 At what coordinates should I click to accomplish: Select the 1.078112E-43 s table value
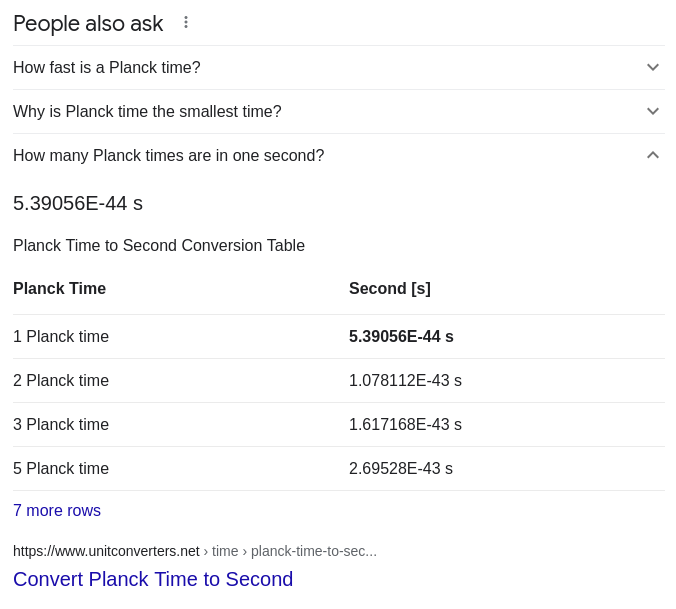click(405, 381)
